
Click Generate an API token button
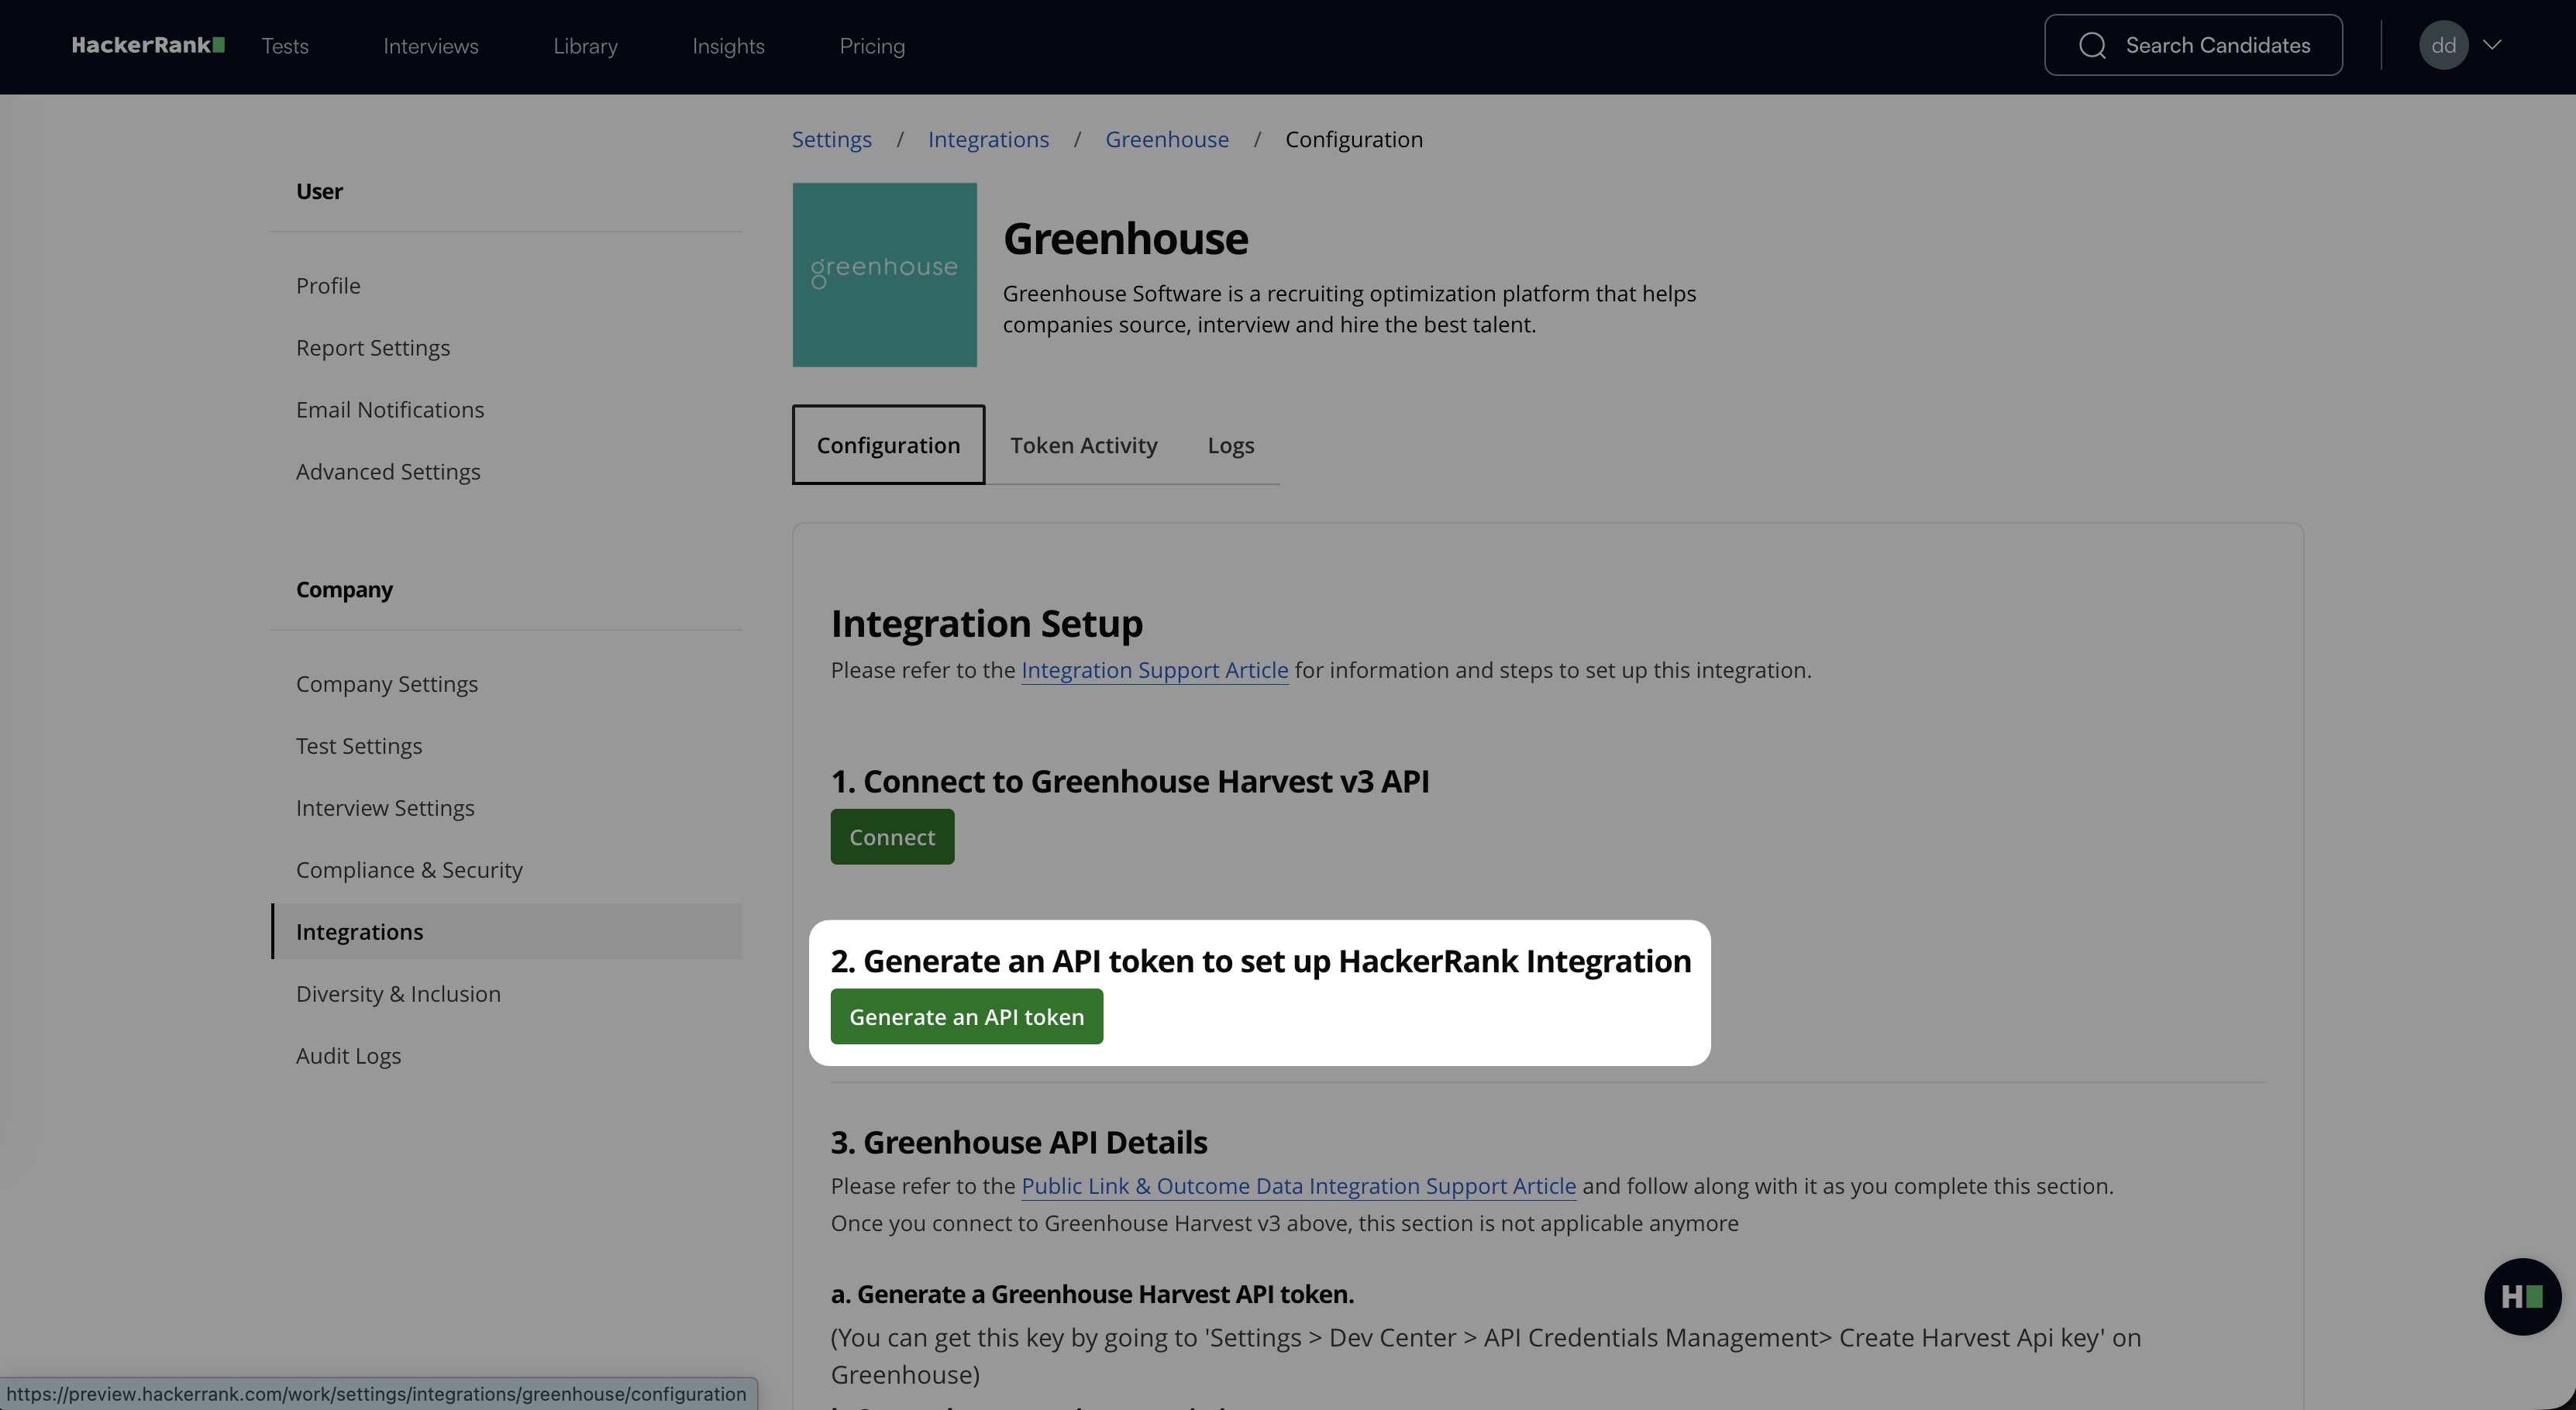966,1017
